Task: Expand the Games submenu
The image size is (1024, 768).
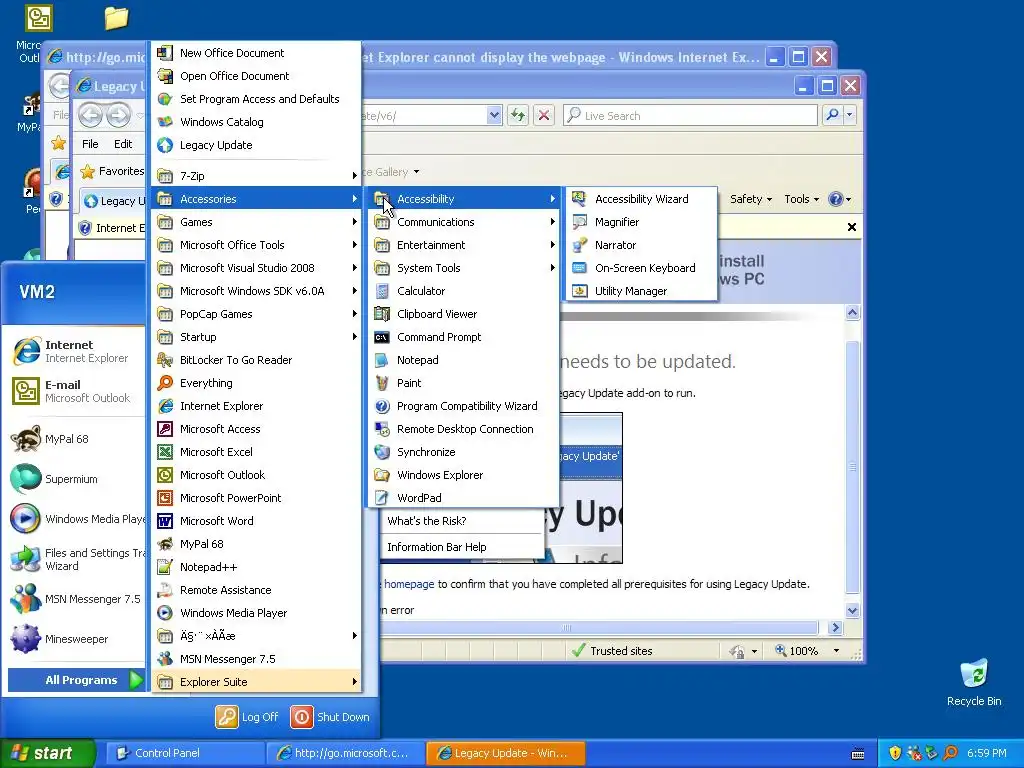Action: (x=257, y=222)
